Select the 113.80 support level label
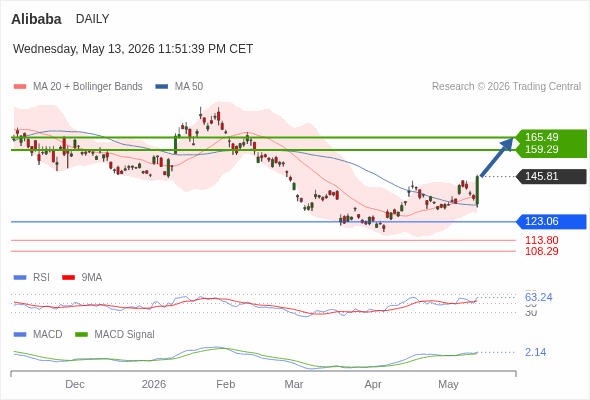This screenshot has height=400, width=590. tap(542, 240)
